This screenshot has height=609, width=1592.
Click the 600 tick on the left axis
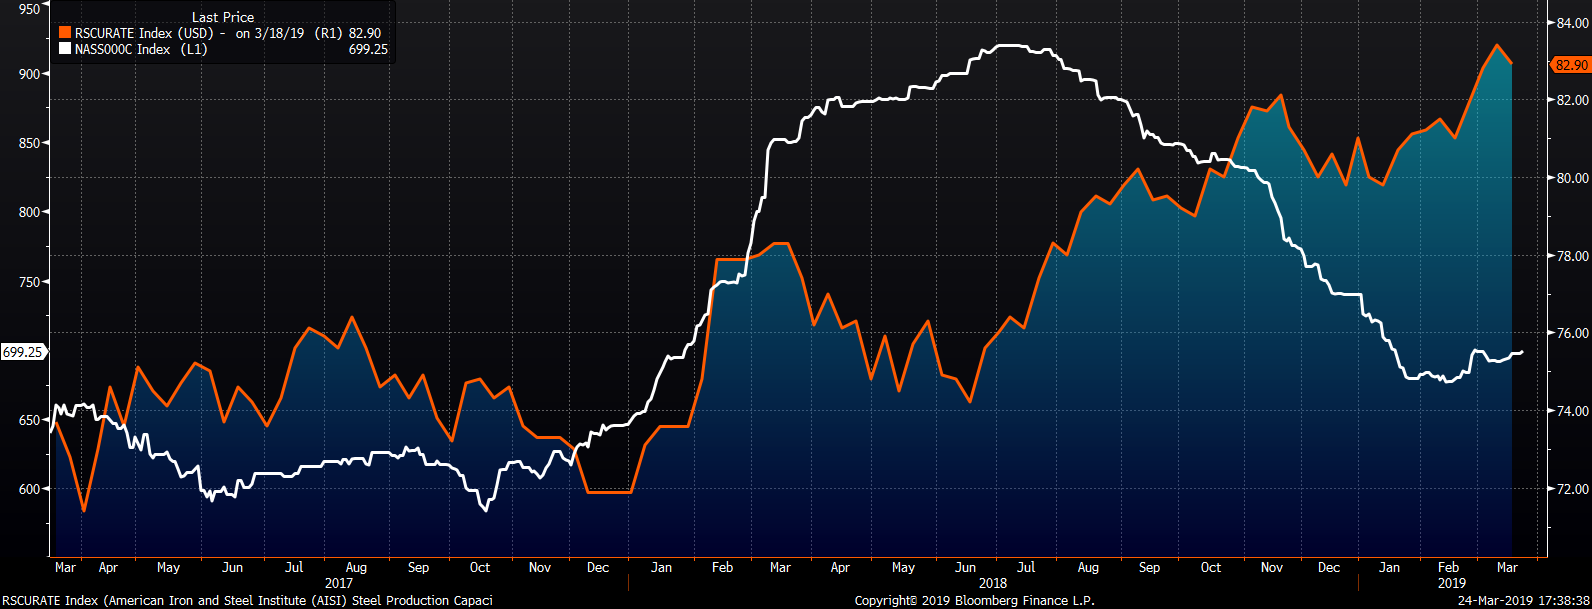point(29,489)
